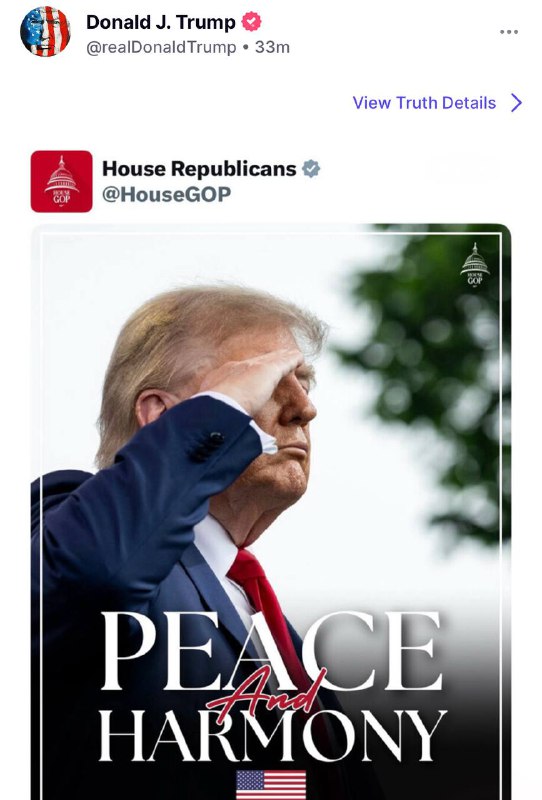Expand the chevron arrow next to View Truth Details
This screenshot has height=800, width=542.
tap(516, 103)
